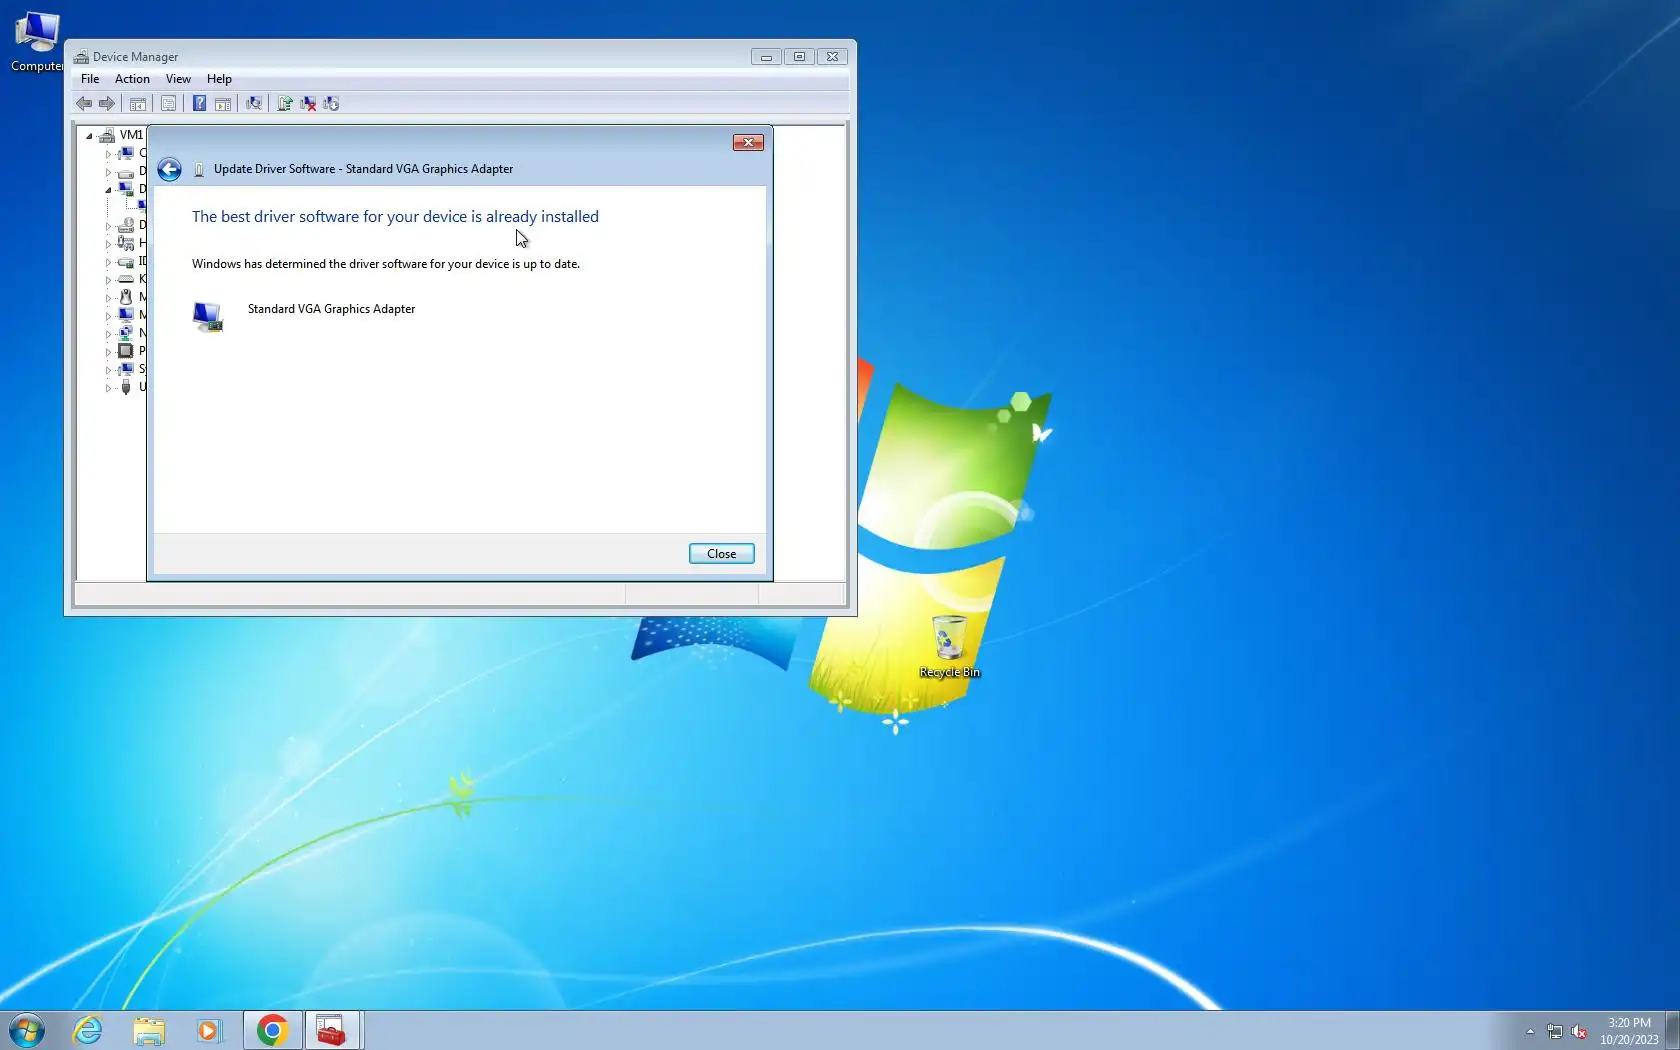Click 'Windows has determined the driver' text
The image size is (1680, 1050).
coord(386,264)
